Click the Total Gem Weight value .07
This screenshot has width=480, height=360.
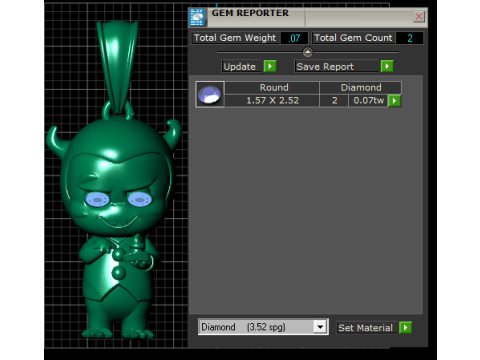point(294,38)
